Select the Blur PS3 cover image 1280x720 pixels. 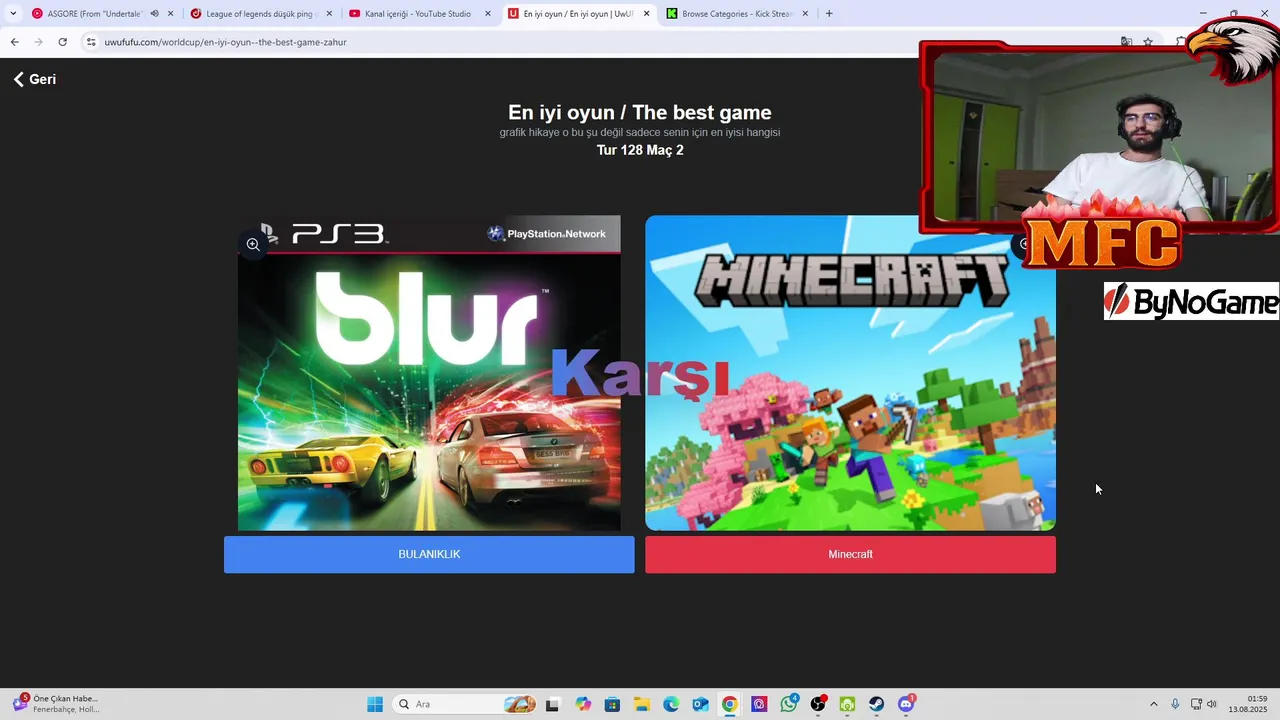click(x=429, y=373)
